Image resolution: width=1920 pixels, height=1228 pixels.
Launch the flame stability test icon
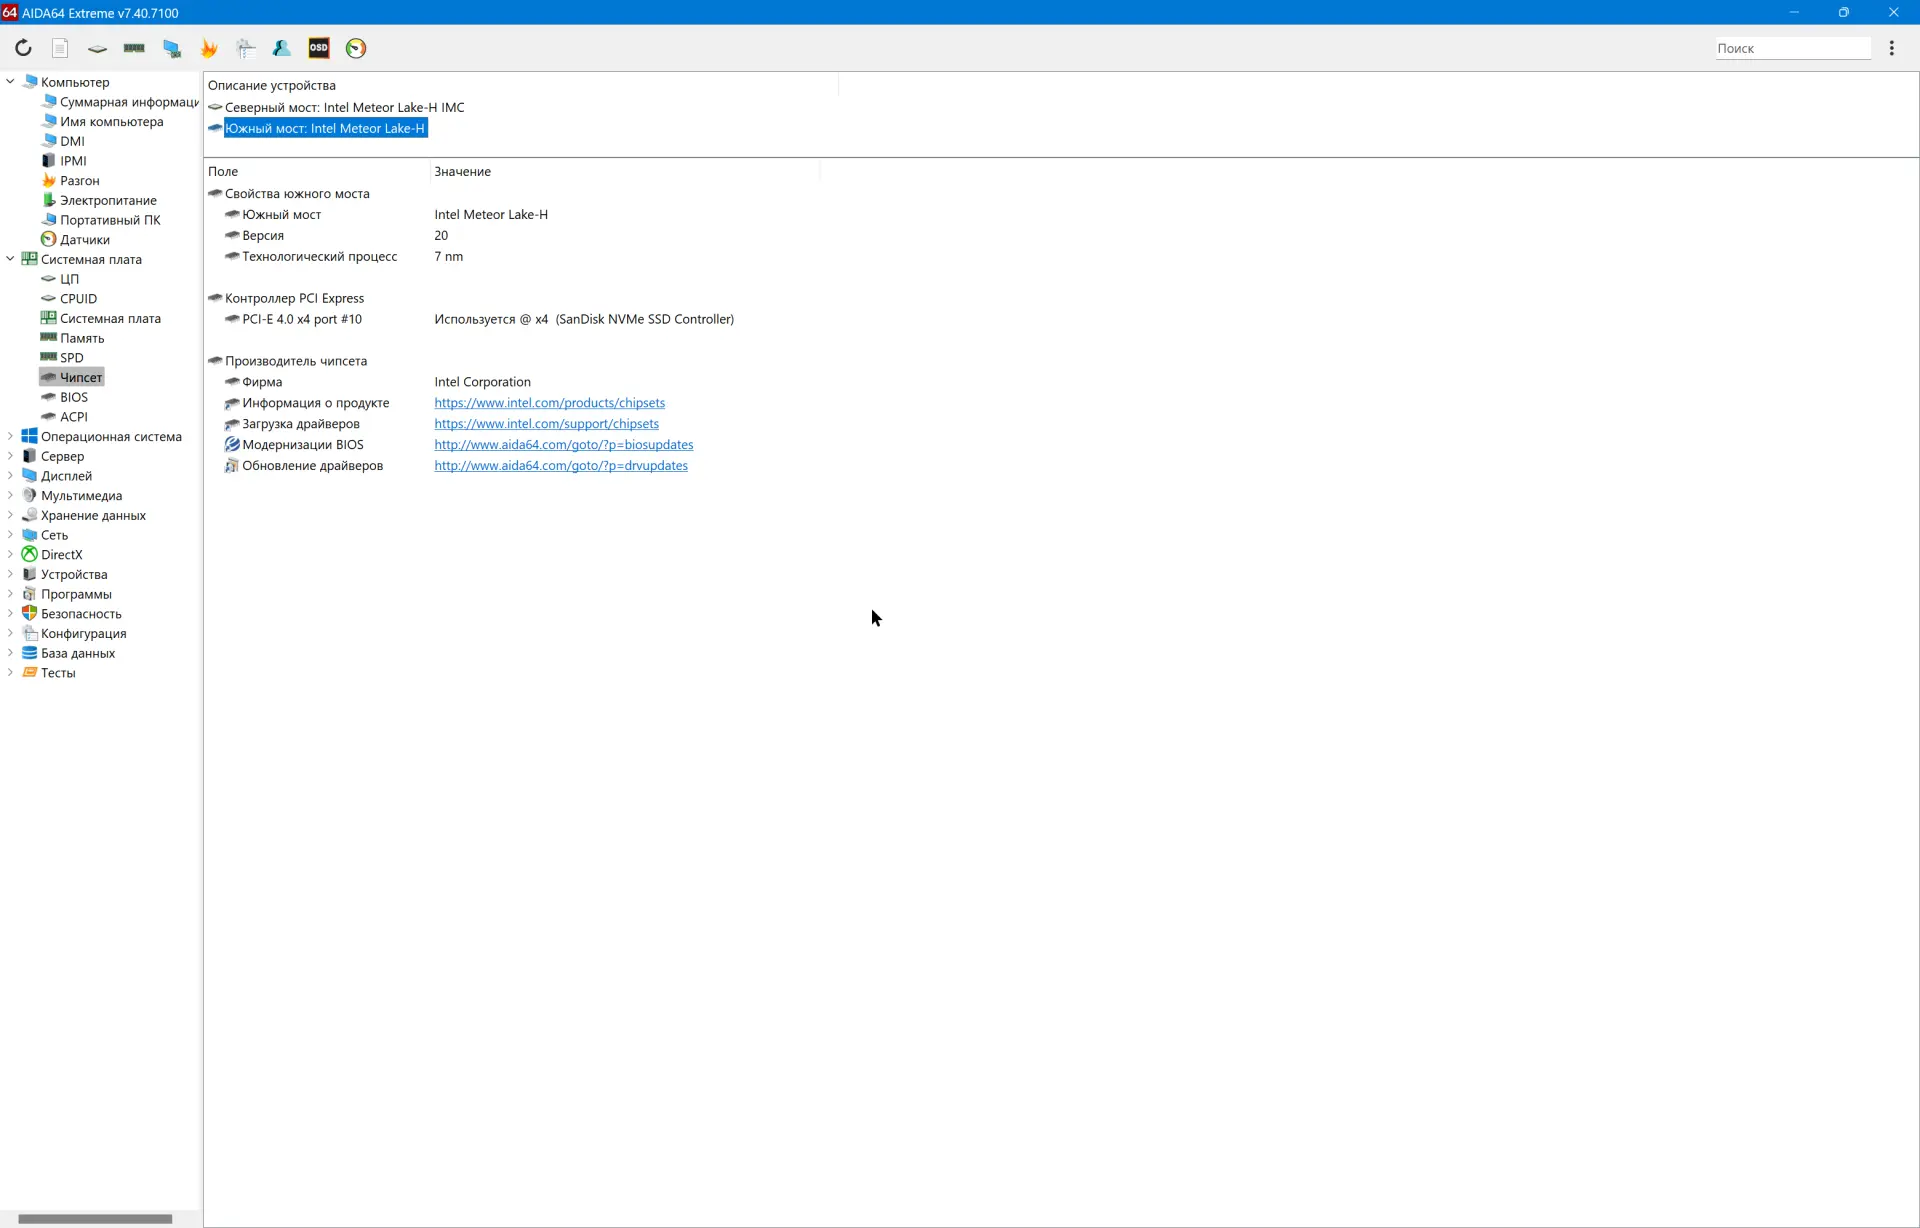[209, 48]
